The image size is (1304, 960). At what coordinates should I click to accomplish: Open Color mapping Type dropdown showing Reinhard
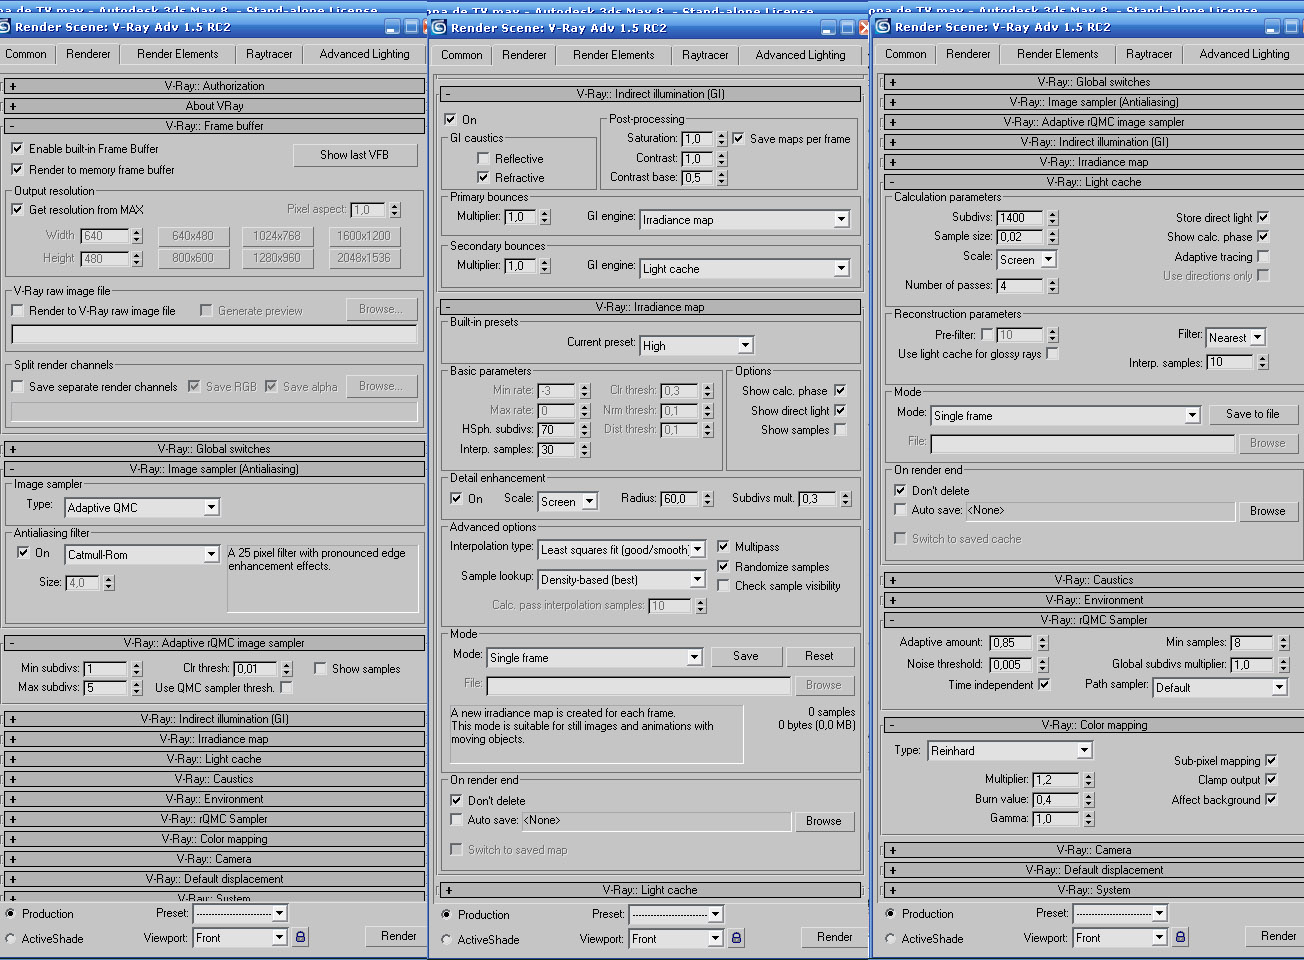click(x=1010, y=750)
